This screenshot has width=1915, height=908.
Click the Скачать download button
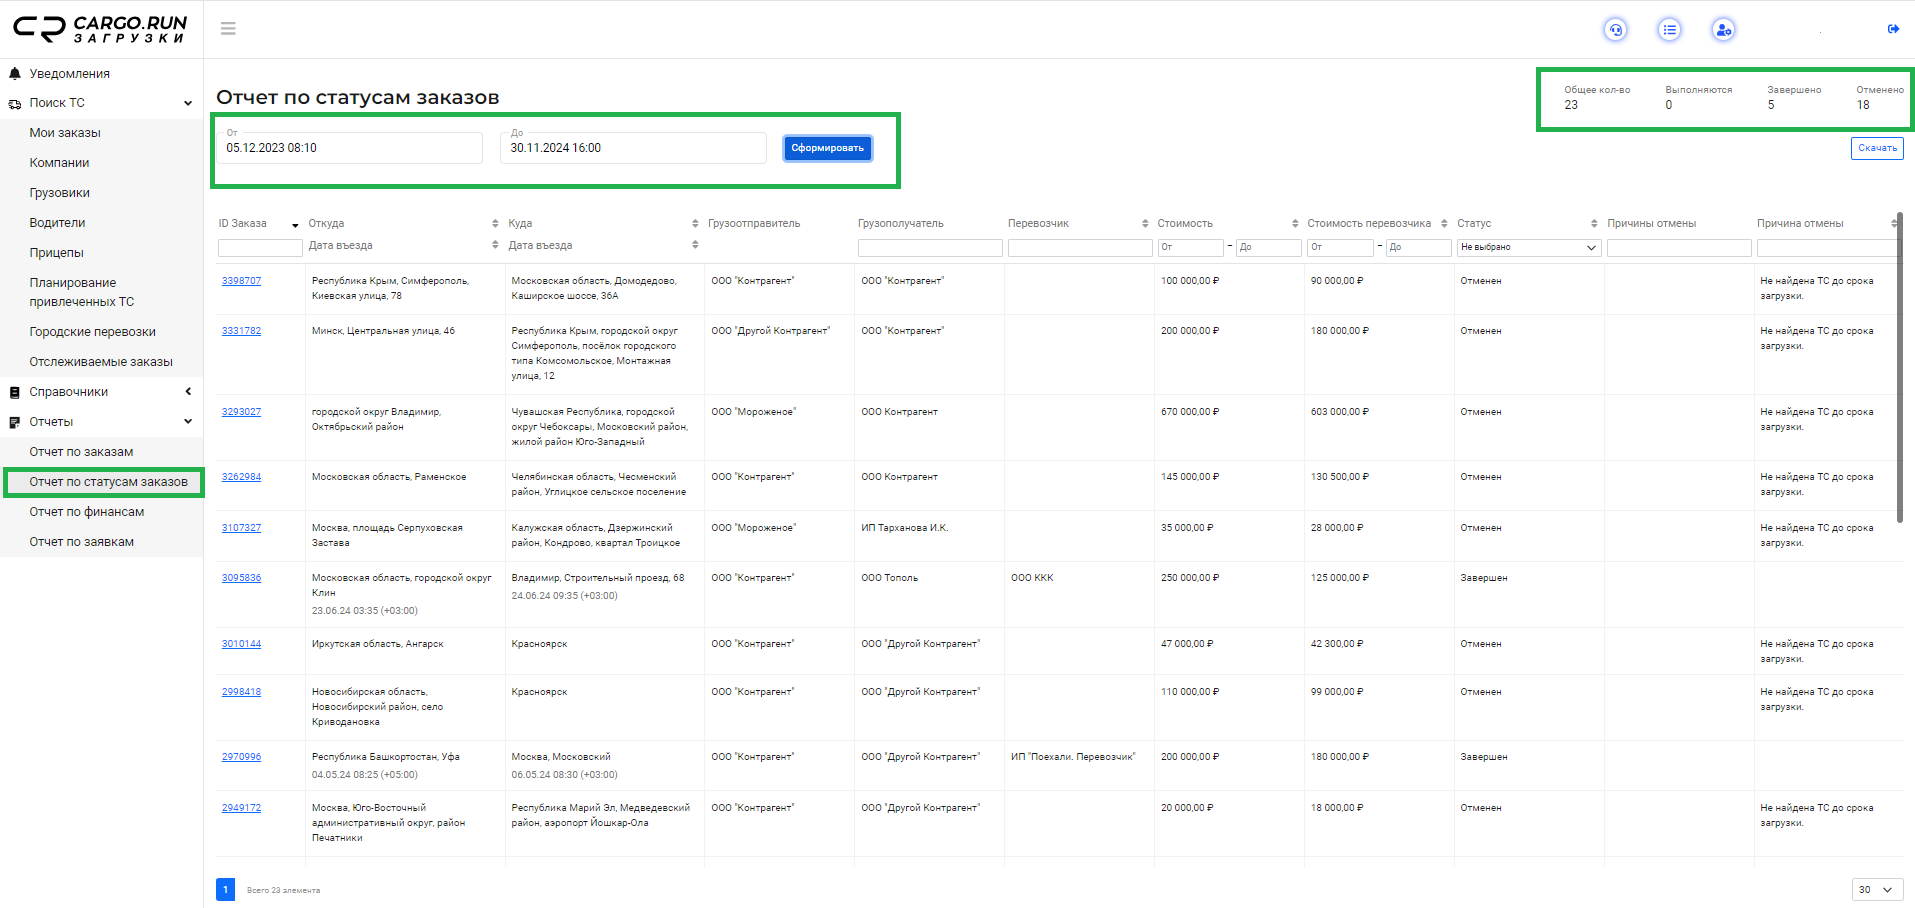(x=1876, y=148)
